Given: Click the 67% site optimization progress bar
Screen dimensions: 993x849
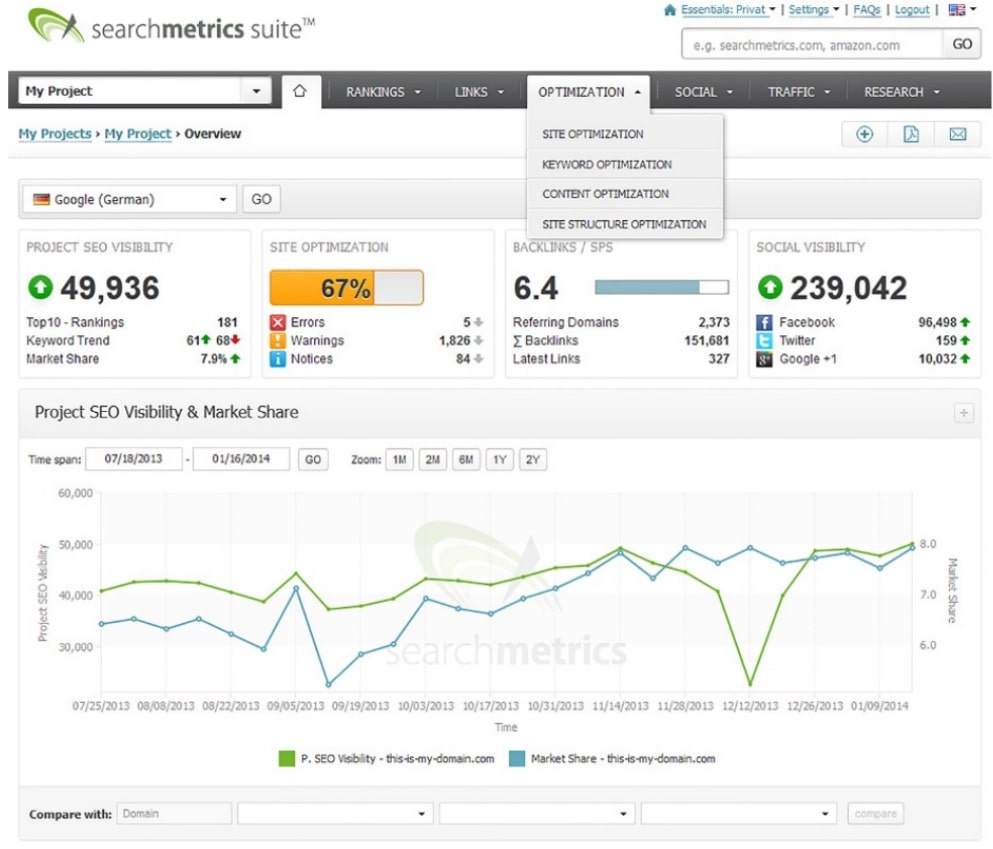Looking at the screenshot, I should 346,288.
